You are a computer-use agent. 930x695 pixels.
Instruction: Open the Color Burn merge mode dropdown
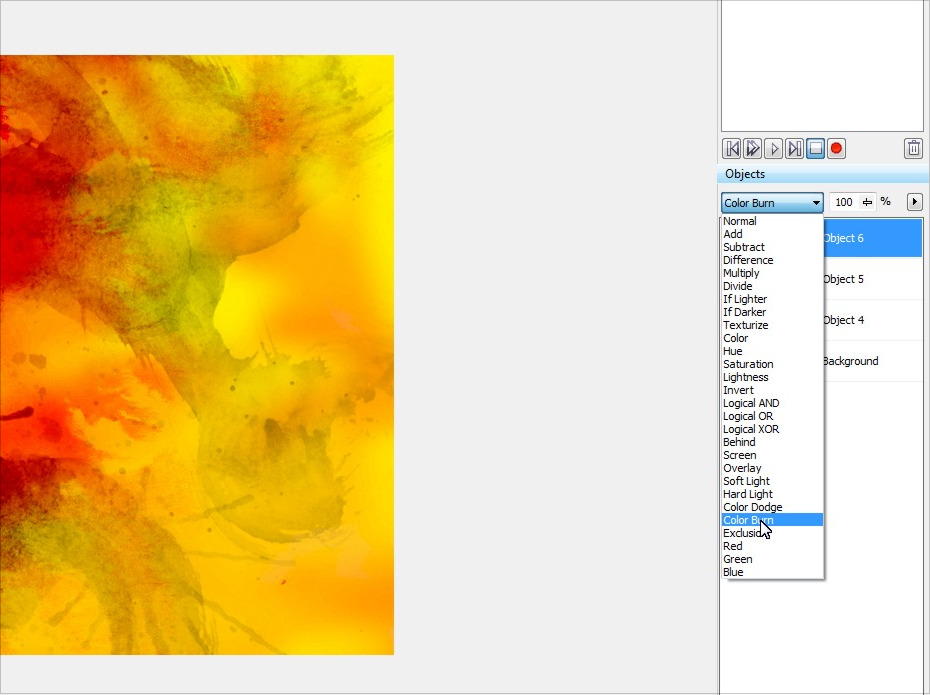click(772, 203)
